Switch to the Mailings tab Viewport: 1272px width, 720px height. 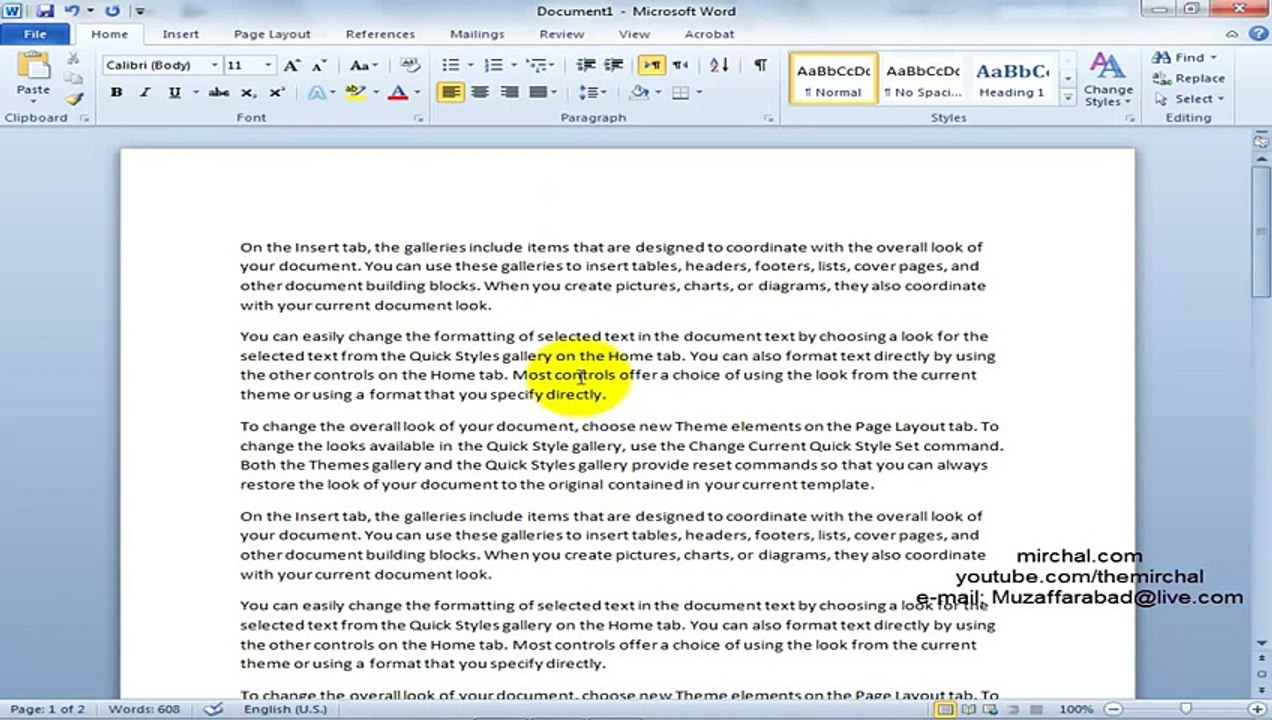point(477,34)
